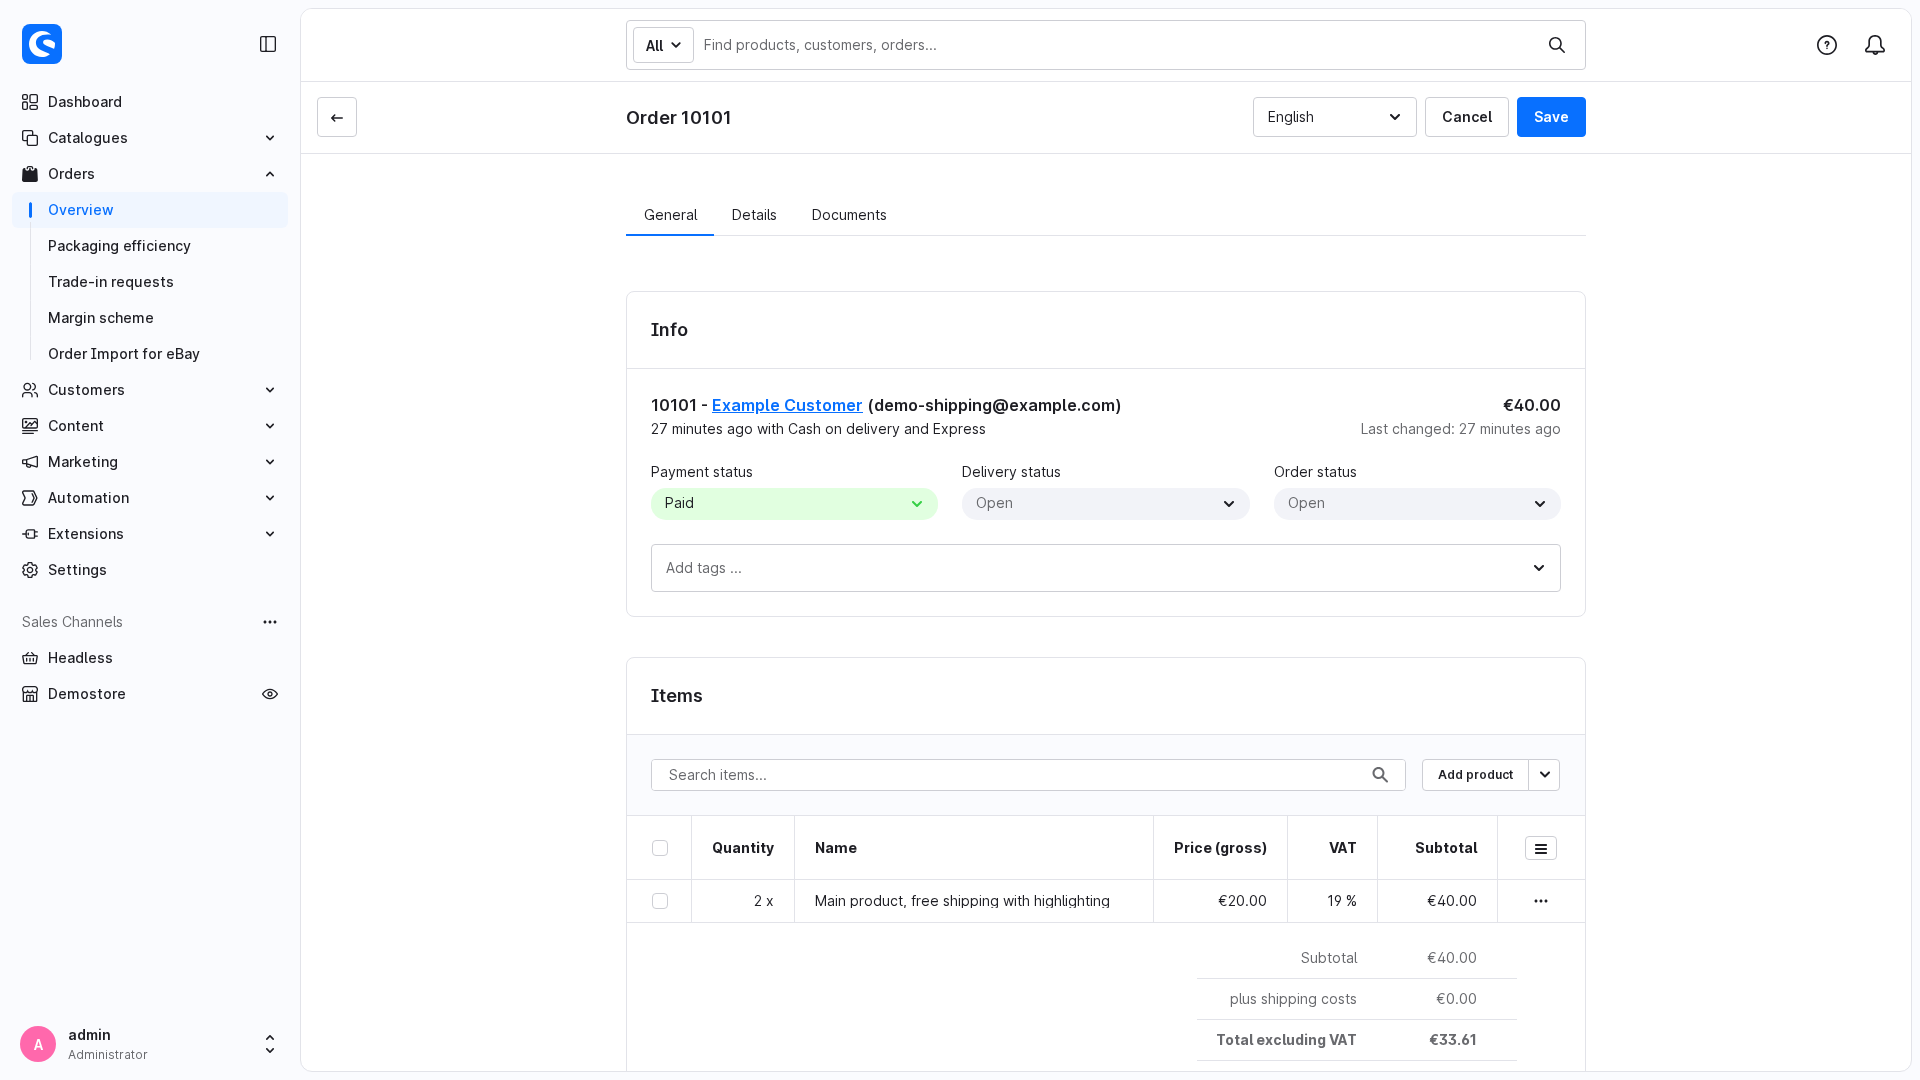Expand Add product arrow dropdown
This screenshot has width=1920, height=1080.
click(x=1545, y=775)
